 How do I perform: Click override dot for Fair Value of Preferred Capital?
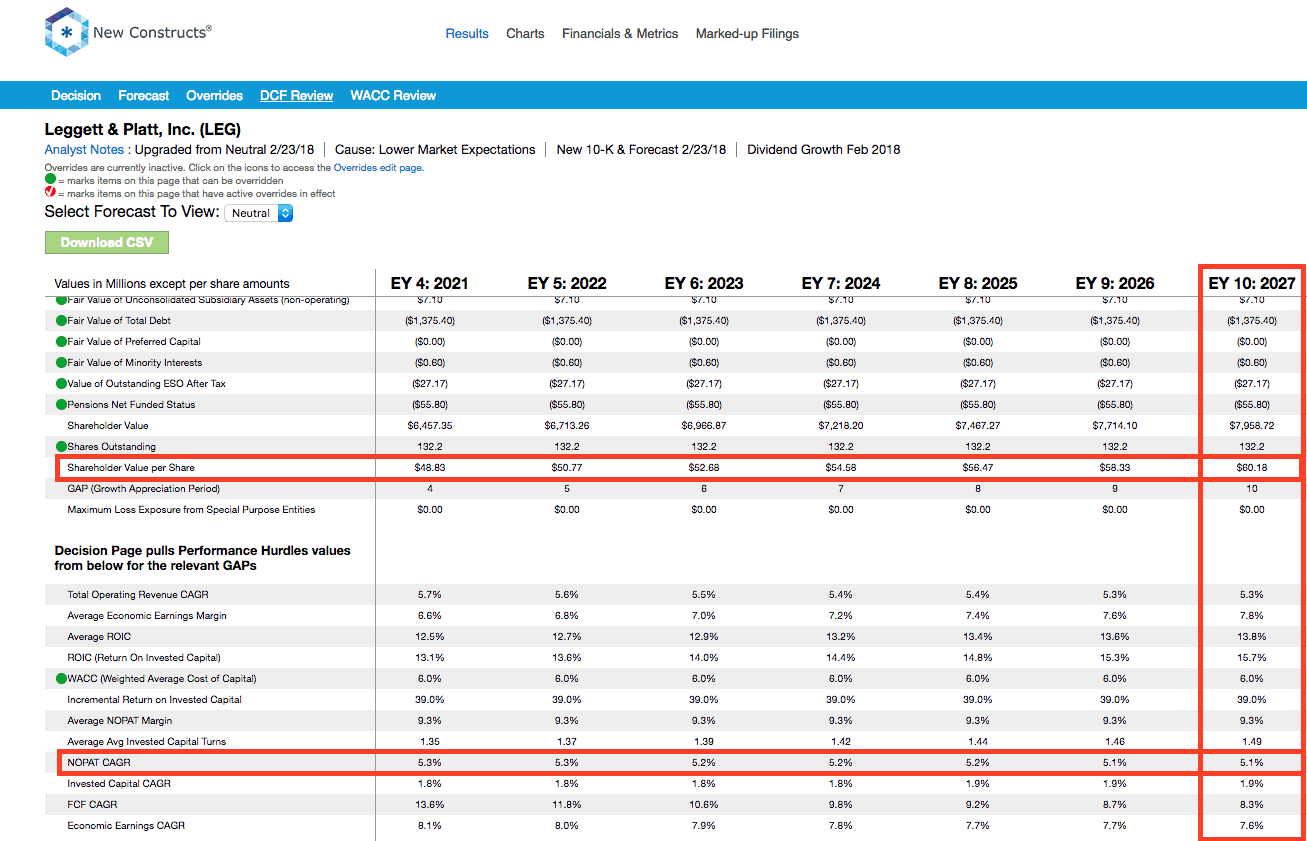click(x=61, y=342)
